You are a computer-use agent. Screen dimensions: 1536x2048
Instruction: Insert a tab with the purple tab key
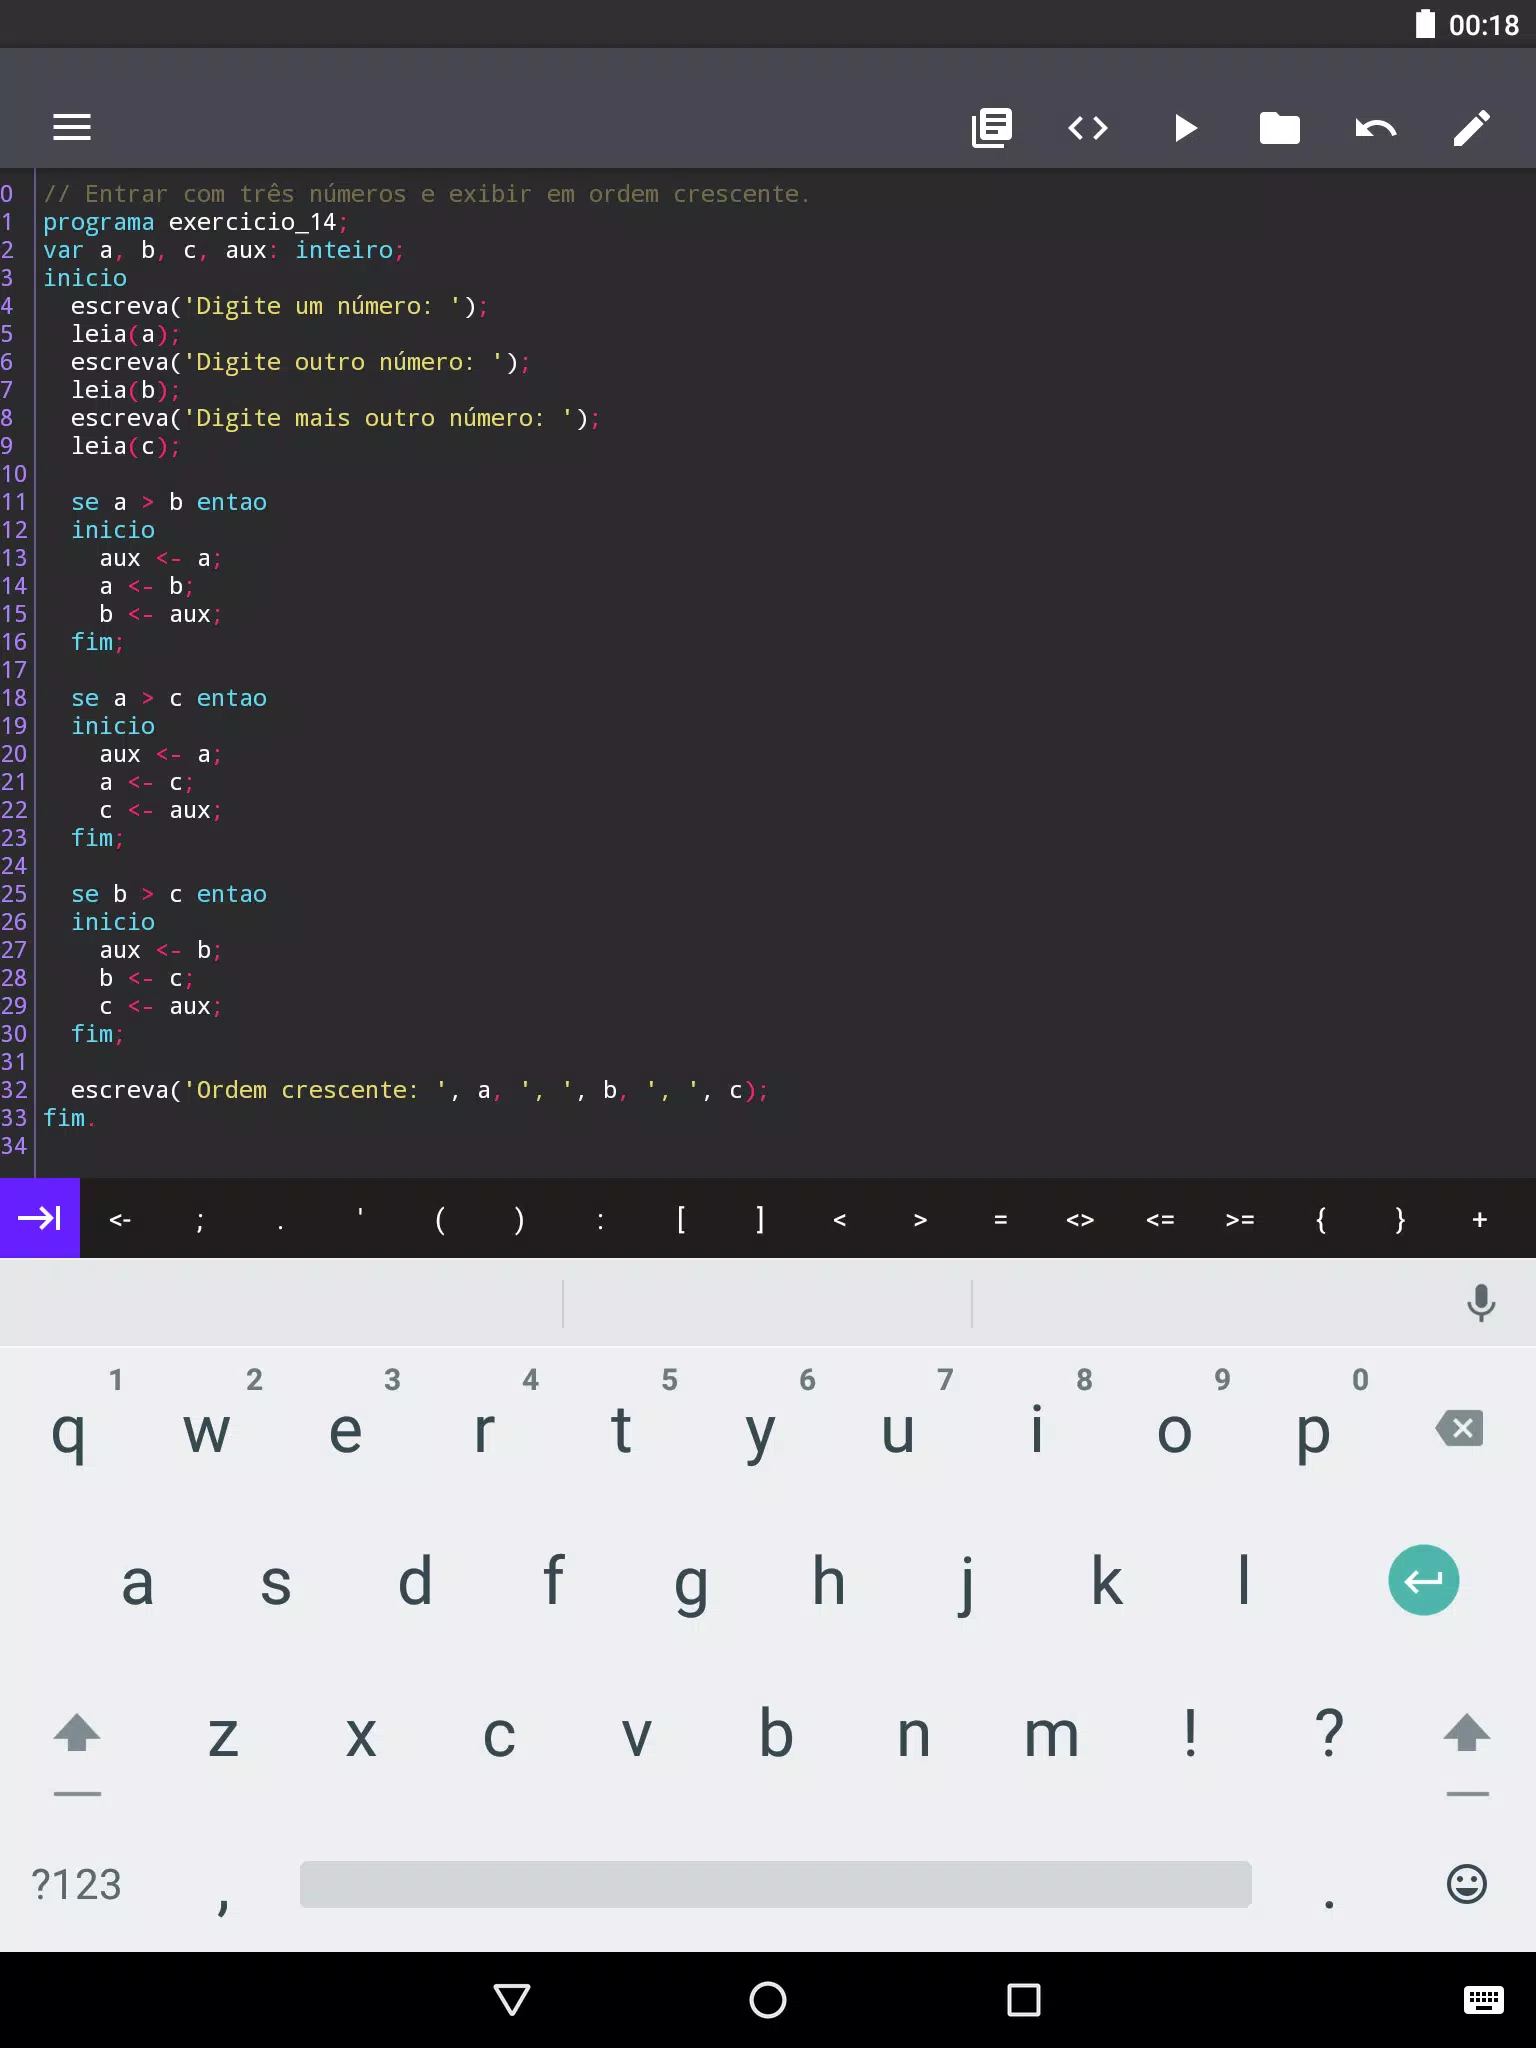click(40, 1218)
